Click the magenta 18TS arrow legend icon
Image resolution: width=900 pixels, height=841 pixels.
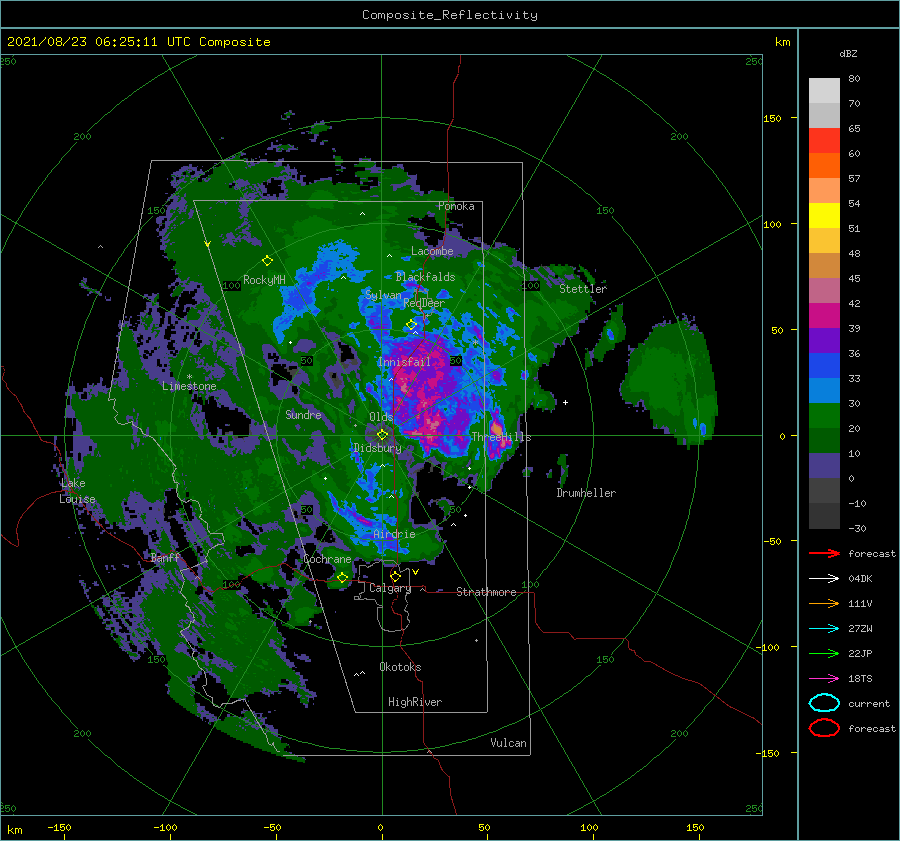(x=824, y=679)
